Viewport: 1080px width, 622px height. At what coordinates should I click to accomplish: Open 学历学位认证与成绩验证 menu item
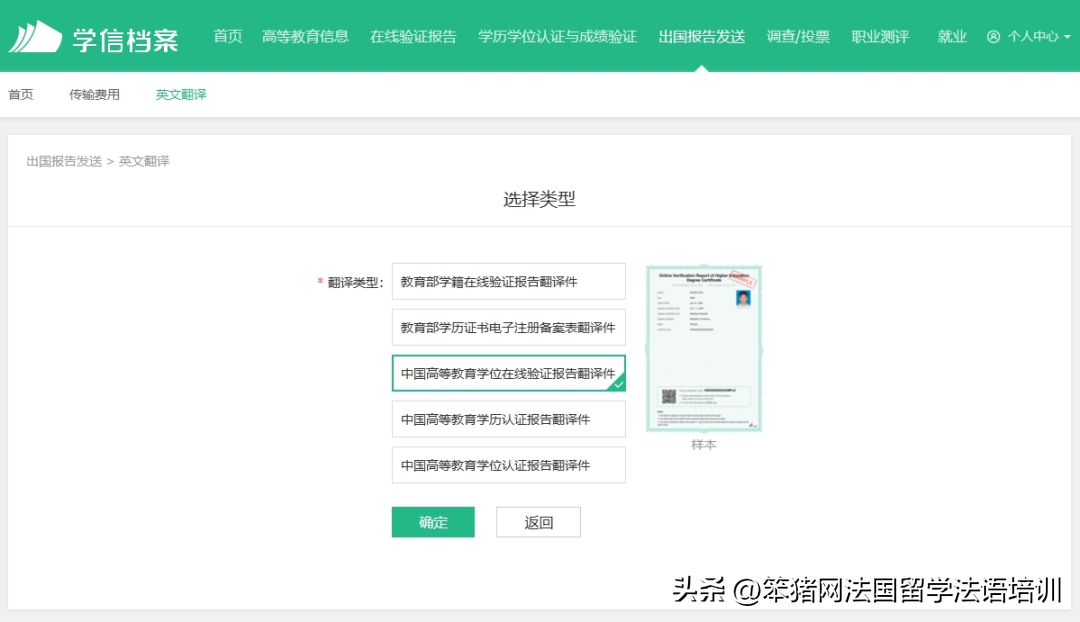[557, 37]
